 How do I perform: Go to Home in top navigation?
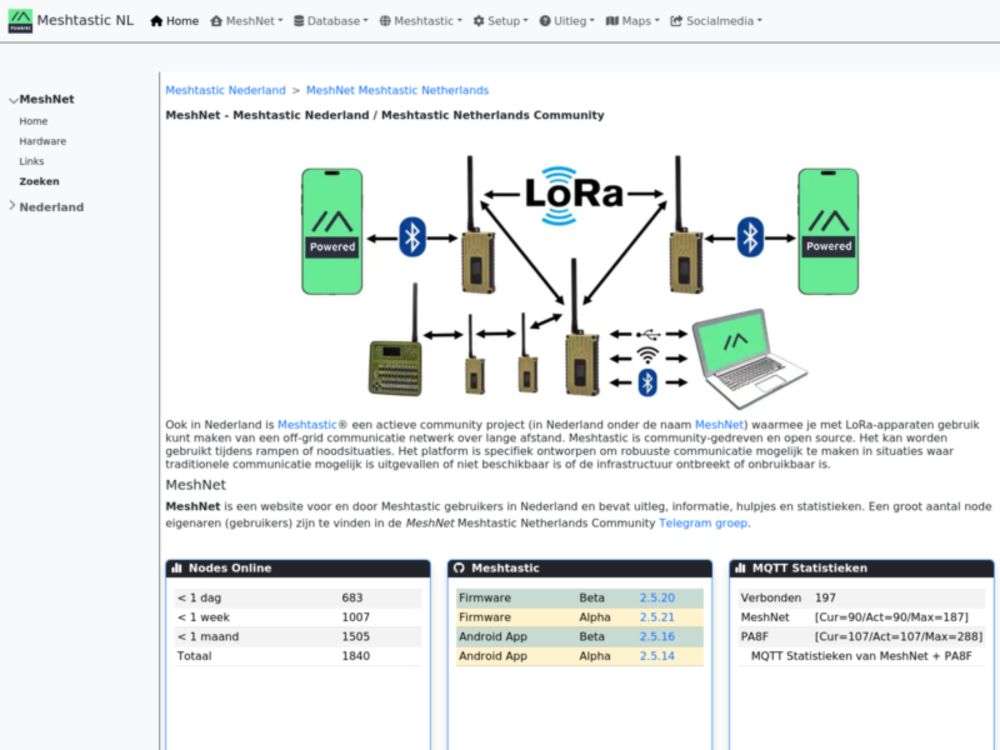point(175,21)
